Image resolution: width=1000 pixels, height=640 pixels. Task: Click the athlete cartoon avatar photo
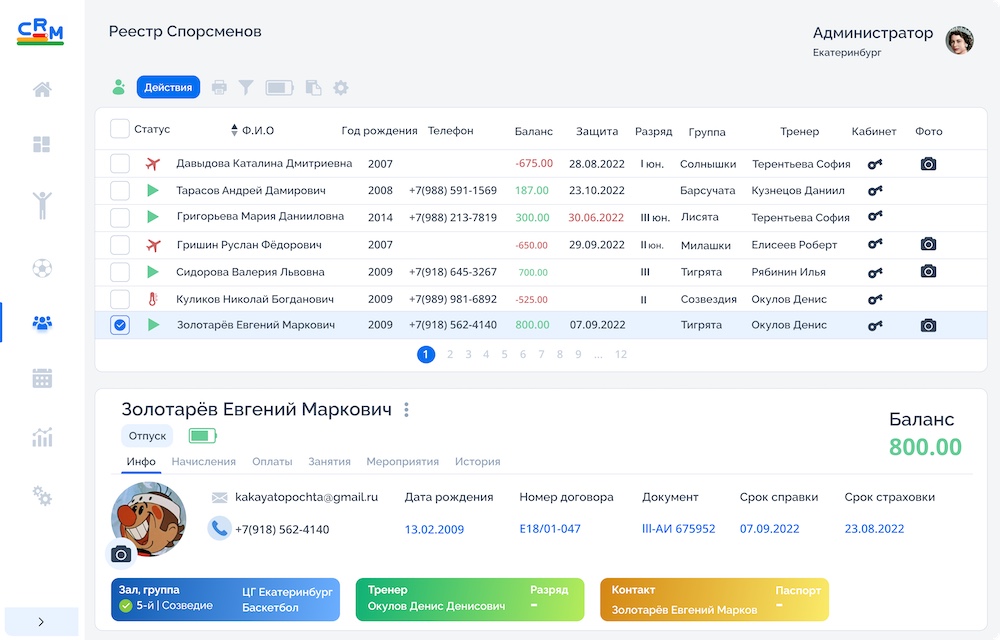(149, 519)
